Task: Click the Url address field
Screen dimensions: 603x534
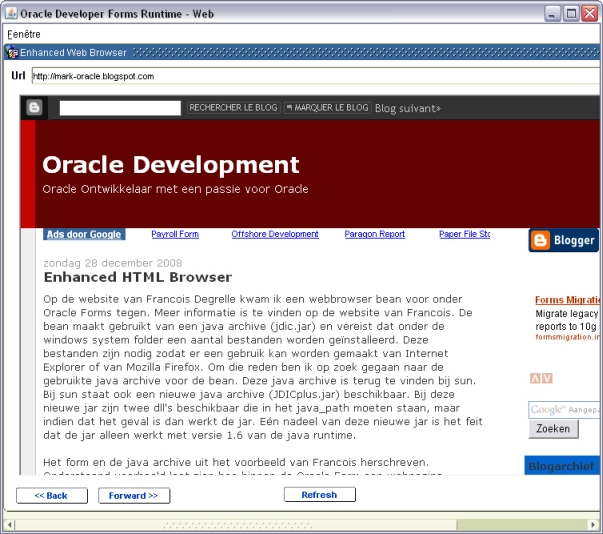Action: point(315,76)
